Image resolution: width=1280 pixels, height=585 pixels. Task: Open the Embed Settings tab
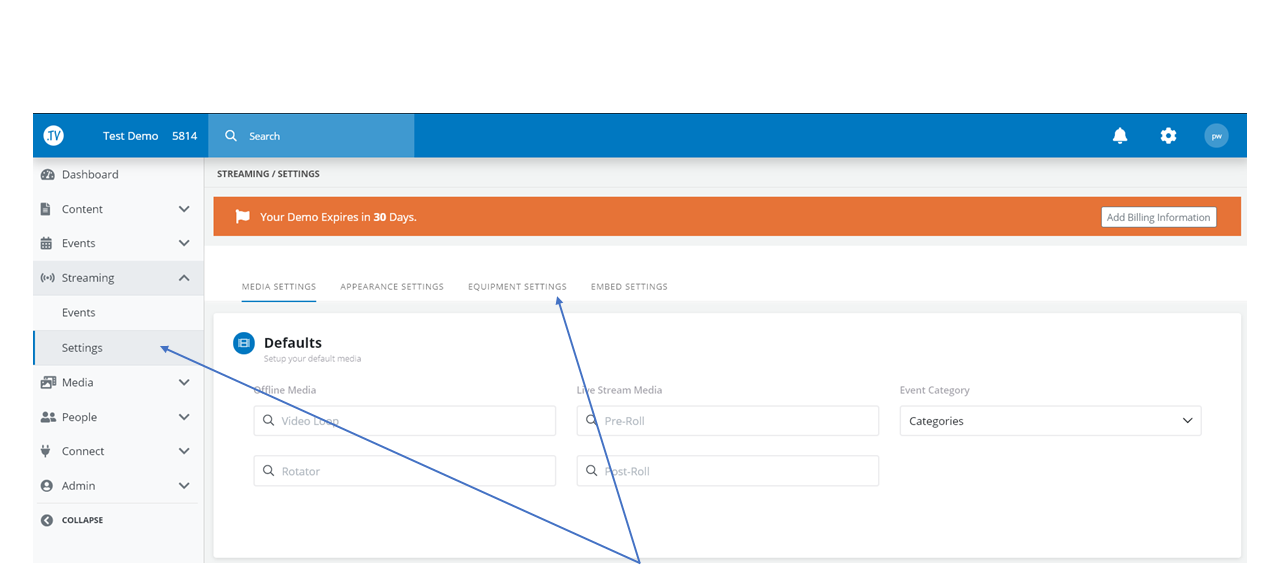pos(629,287)
